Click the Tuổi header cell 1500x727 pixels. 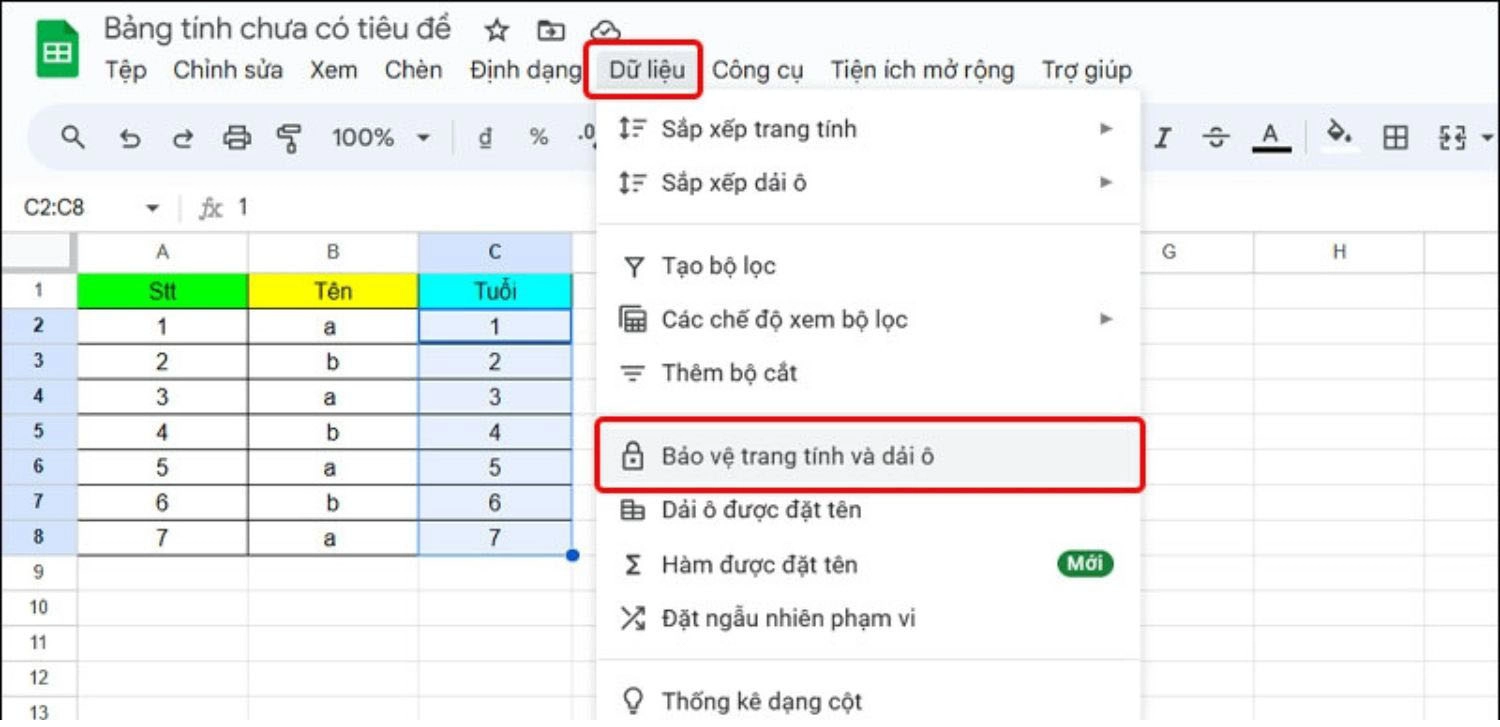click(495, 291)
